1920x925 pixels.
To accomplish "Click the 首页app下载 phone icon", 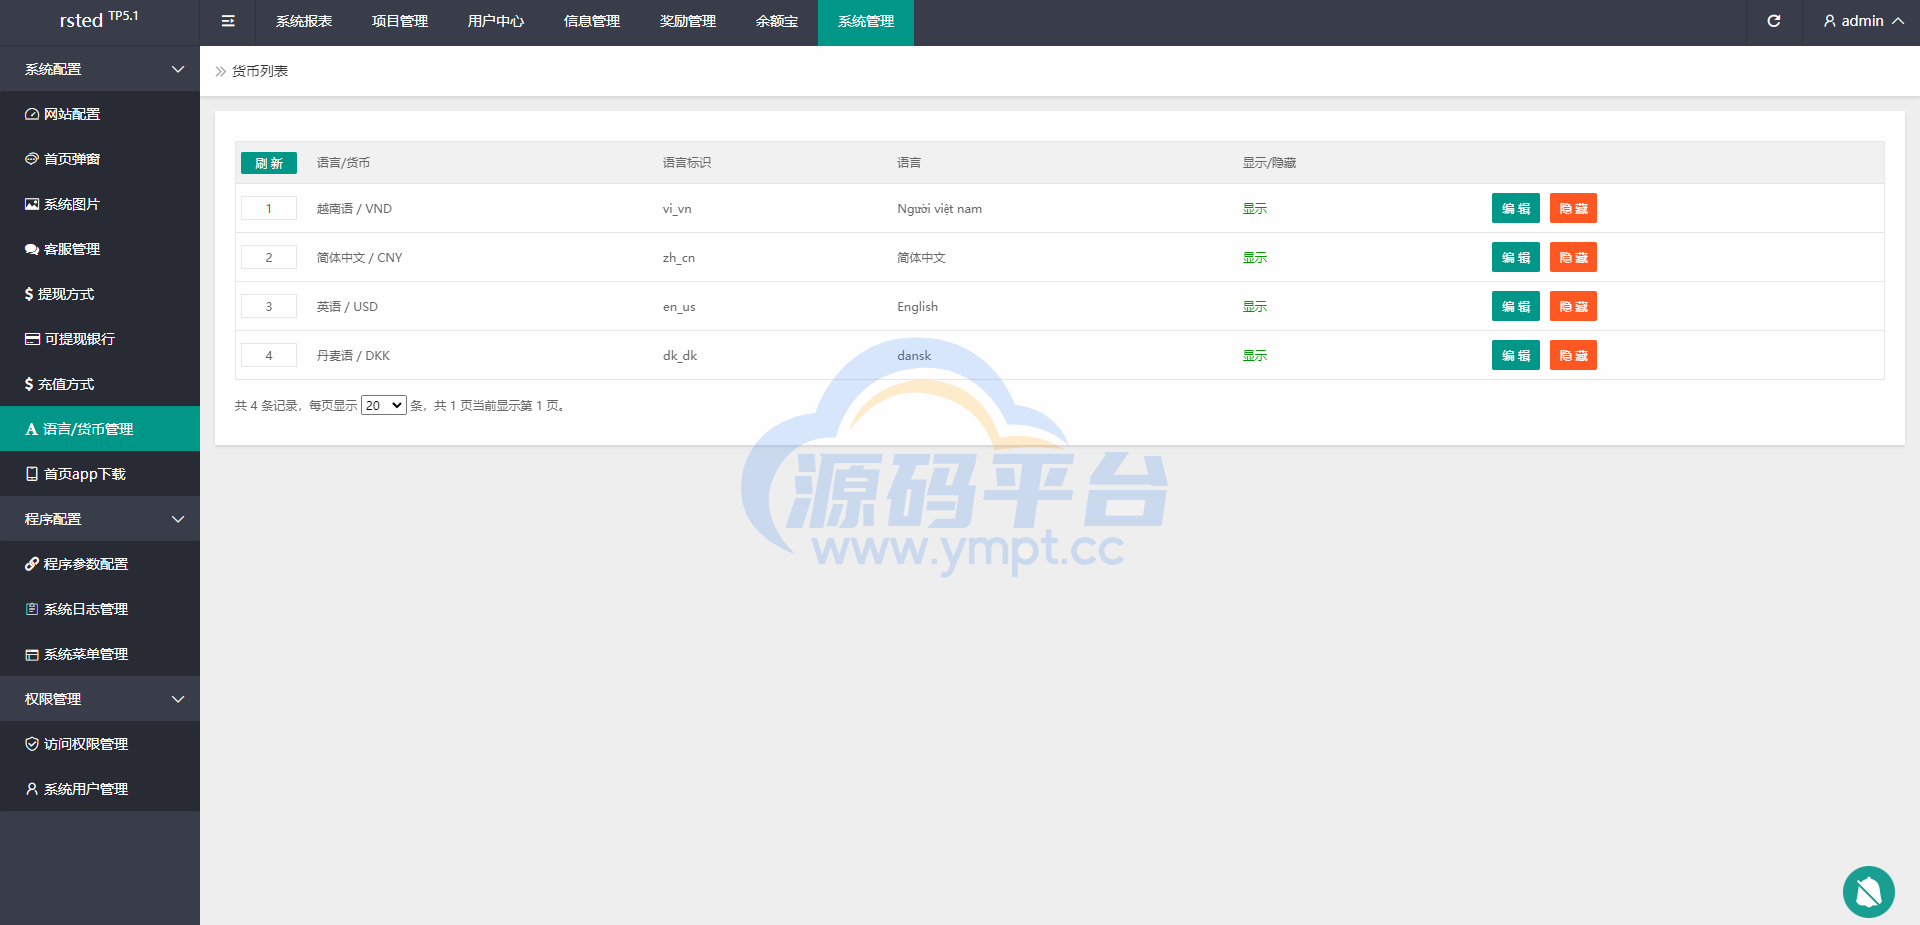I will tap(32, 474).
